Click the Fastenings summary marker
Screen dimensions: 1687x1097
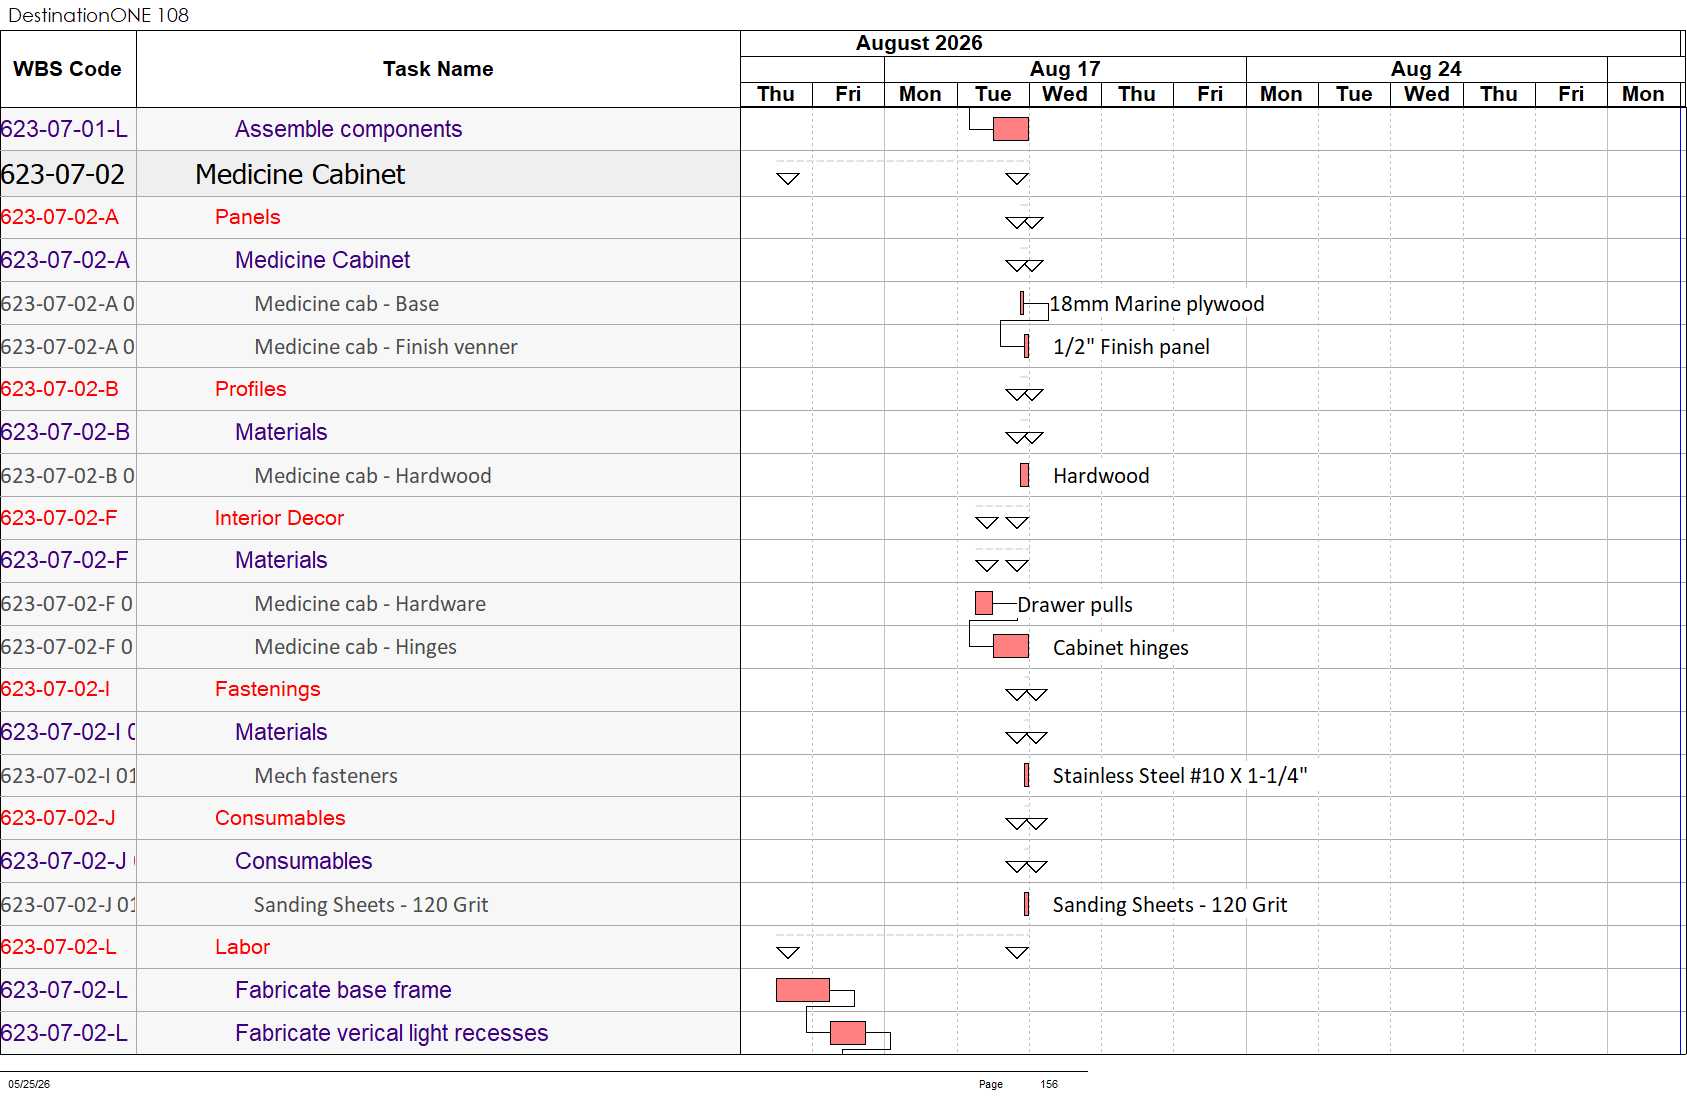pyautogui.click(x=1026, y=694)
